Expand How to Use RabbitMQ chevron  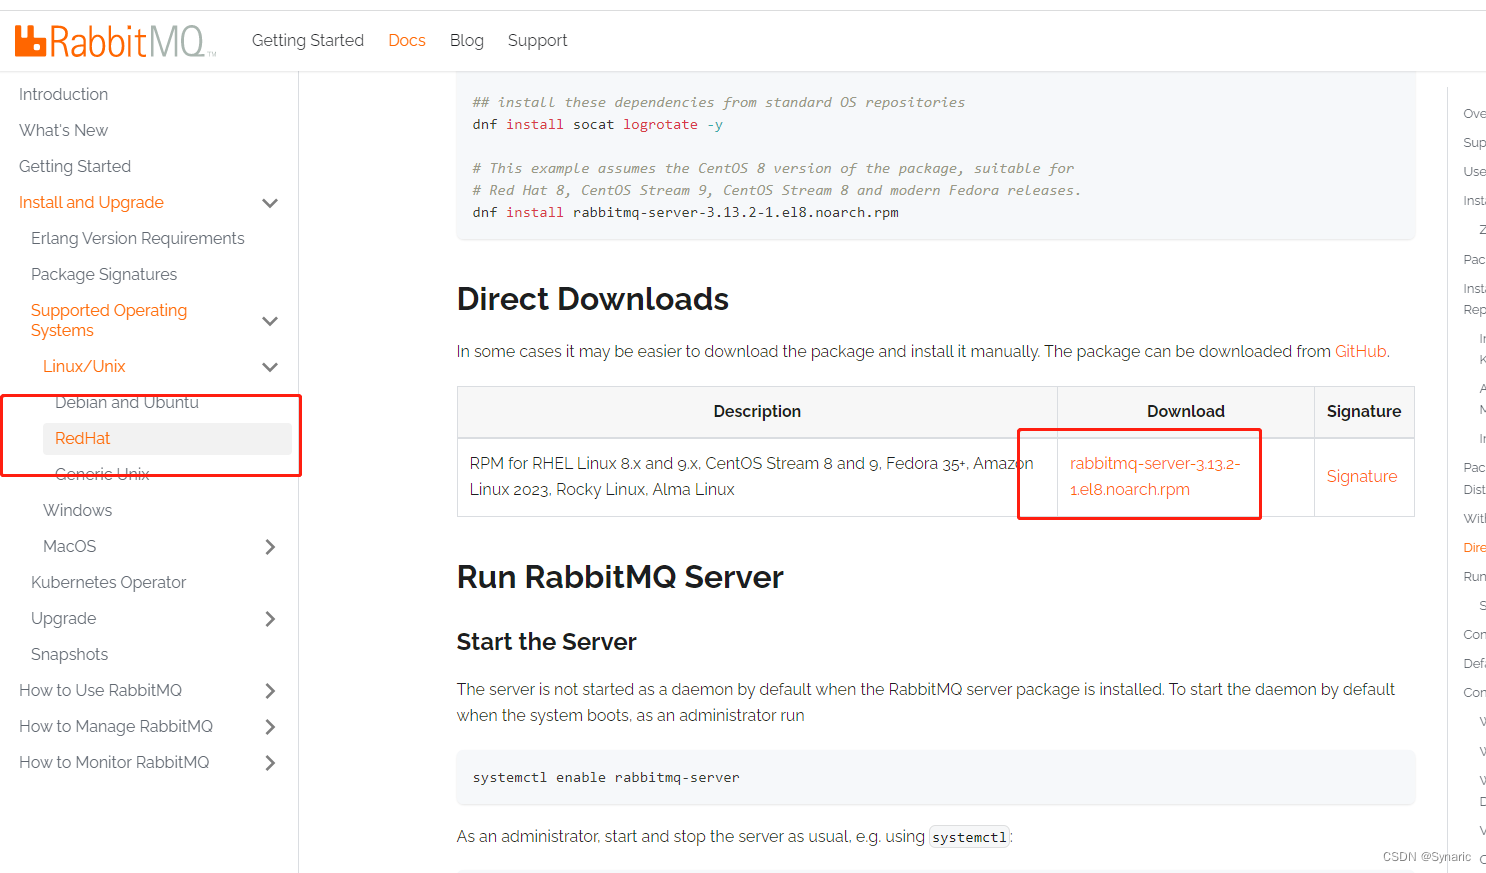(x=270, y=691)
